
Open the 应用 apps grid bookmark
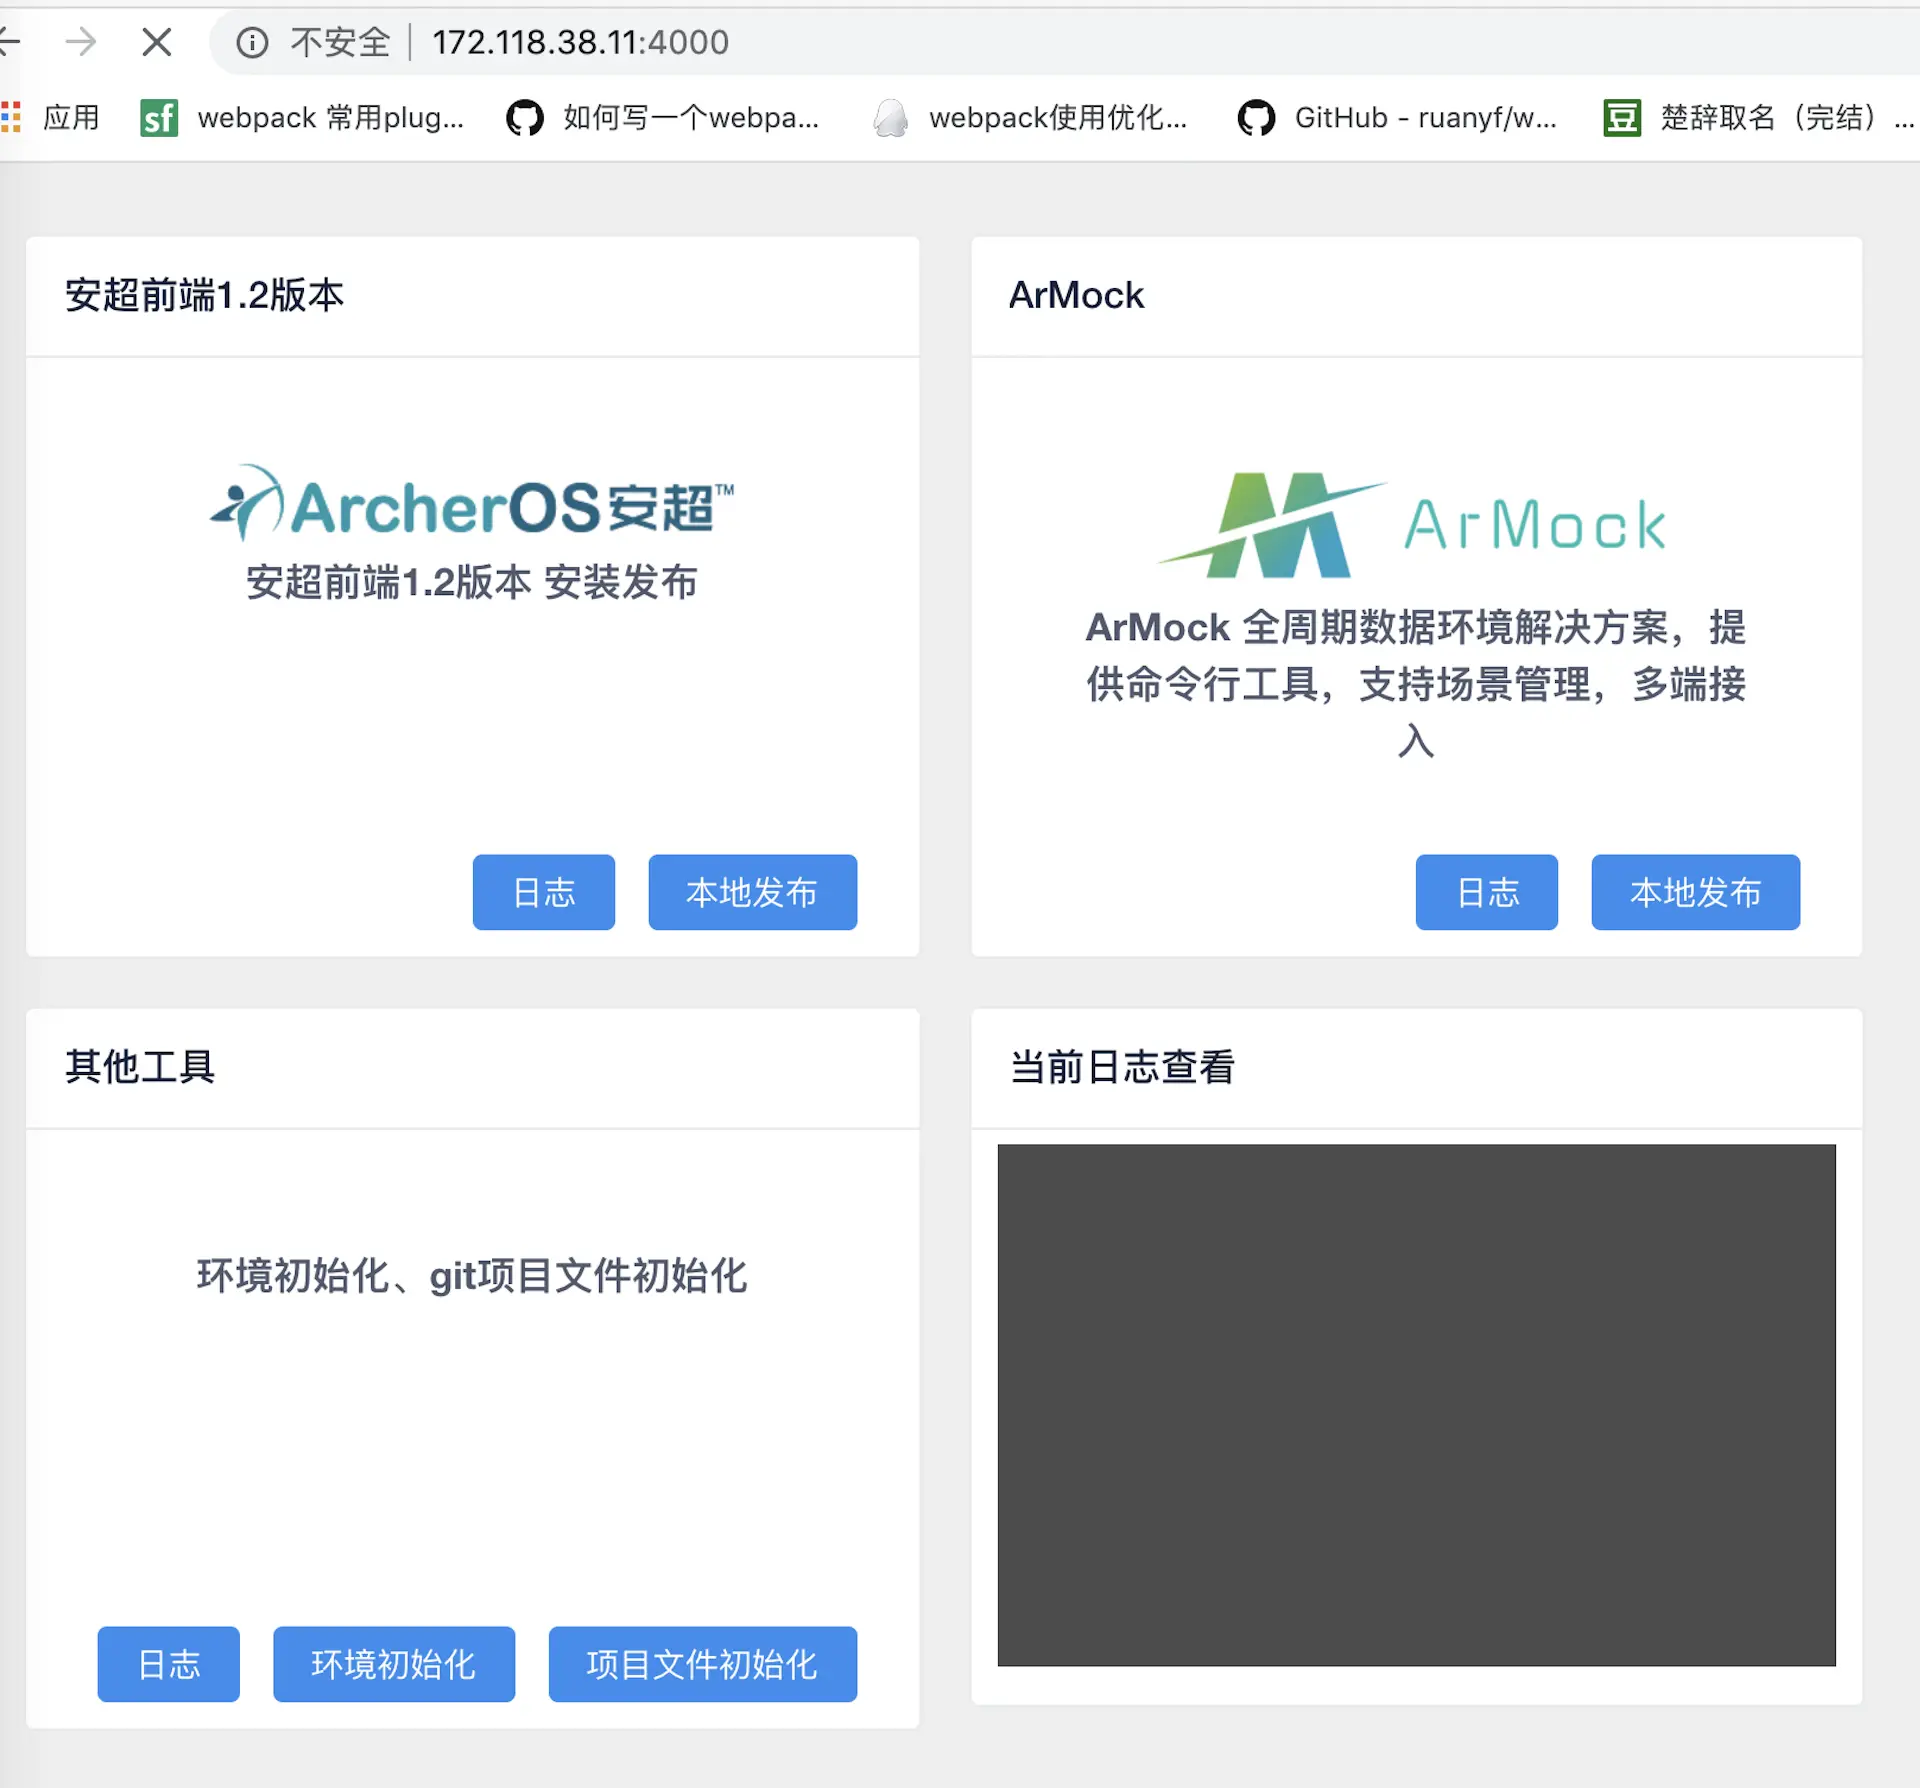(x=50, y=118)
